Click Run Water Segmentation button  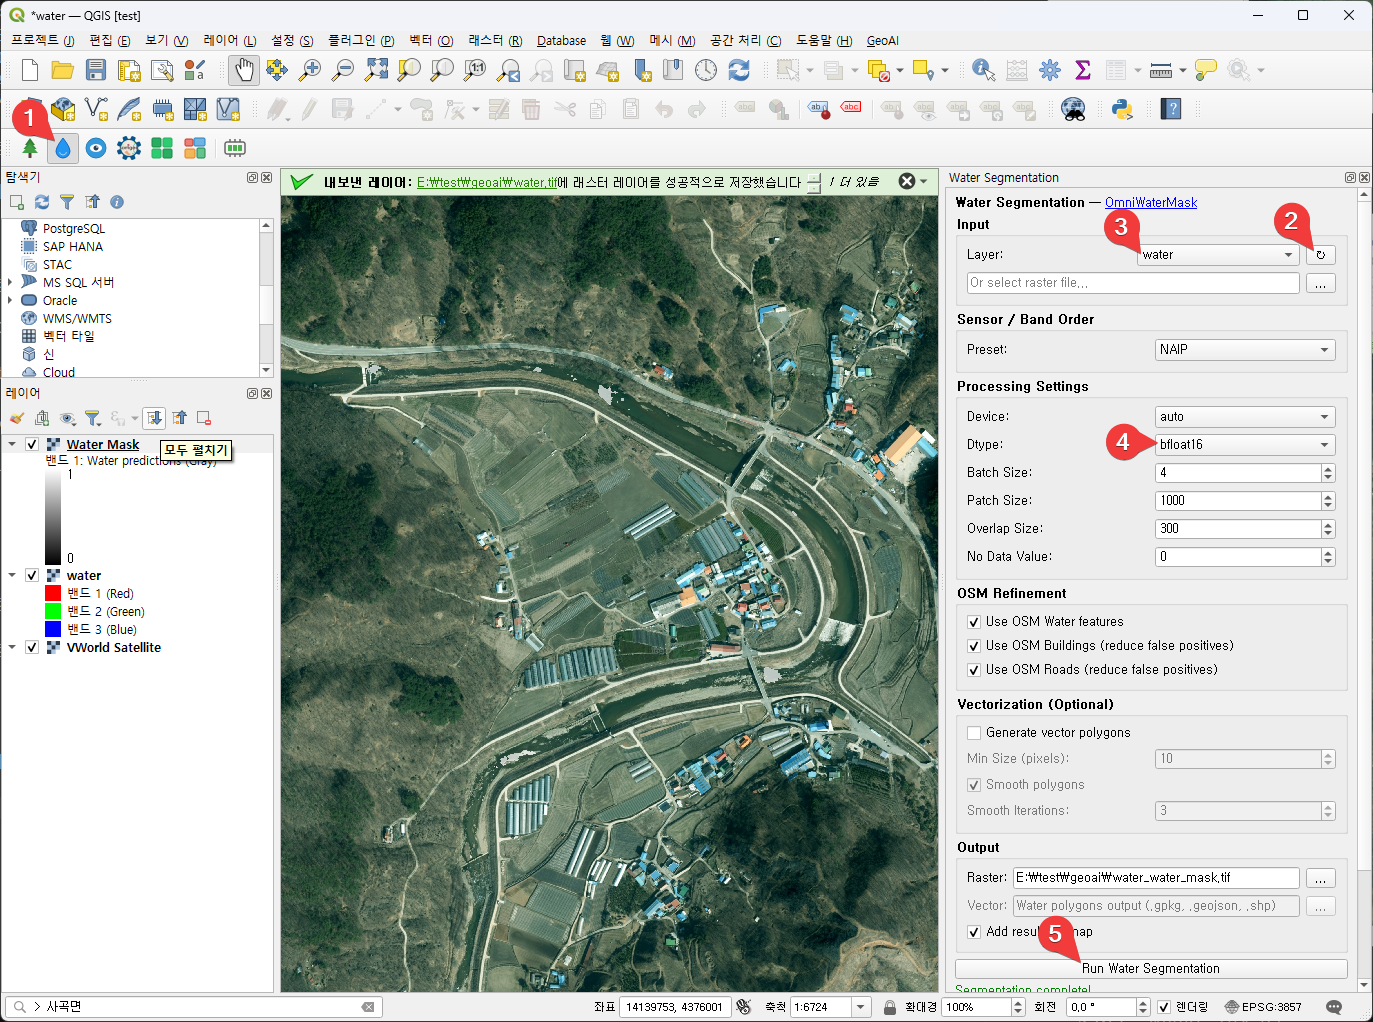tap(1150, 968)
